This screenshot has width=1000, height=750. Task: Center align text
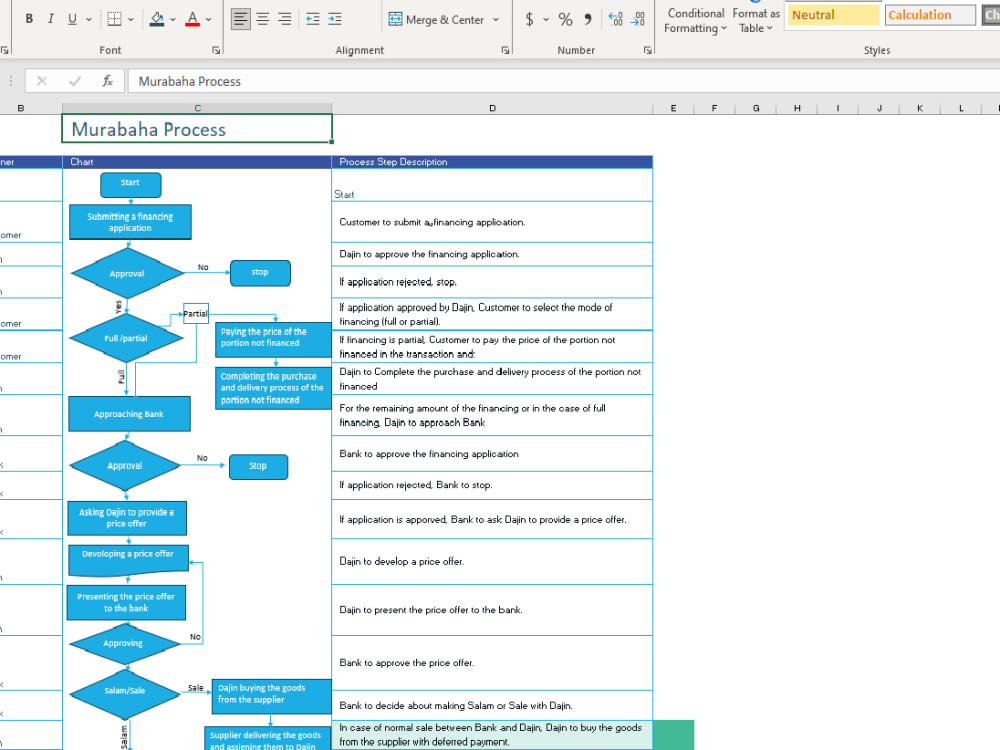click(x=263, y=19)
